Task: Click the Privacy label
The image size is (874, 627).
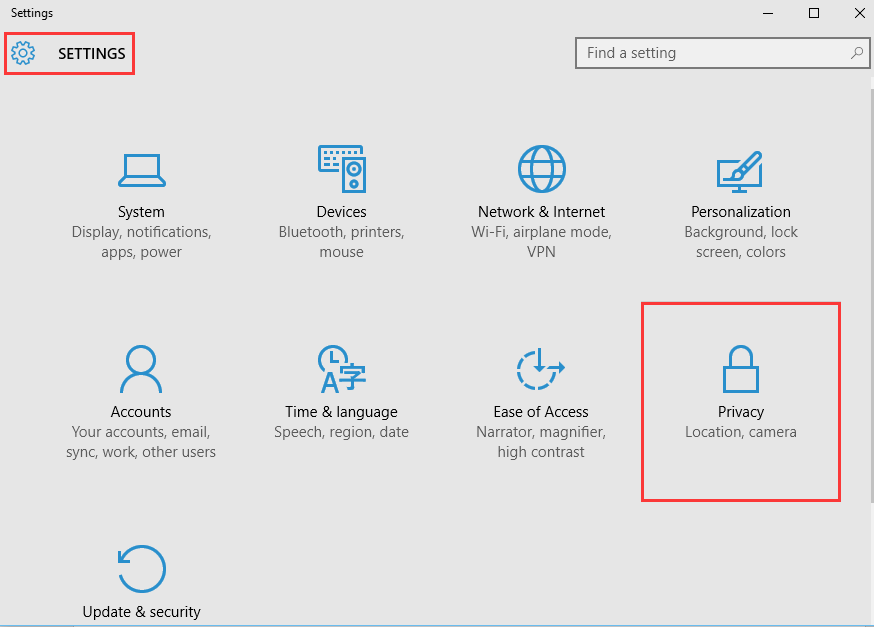Action: [741, 412]
